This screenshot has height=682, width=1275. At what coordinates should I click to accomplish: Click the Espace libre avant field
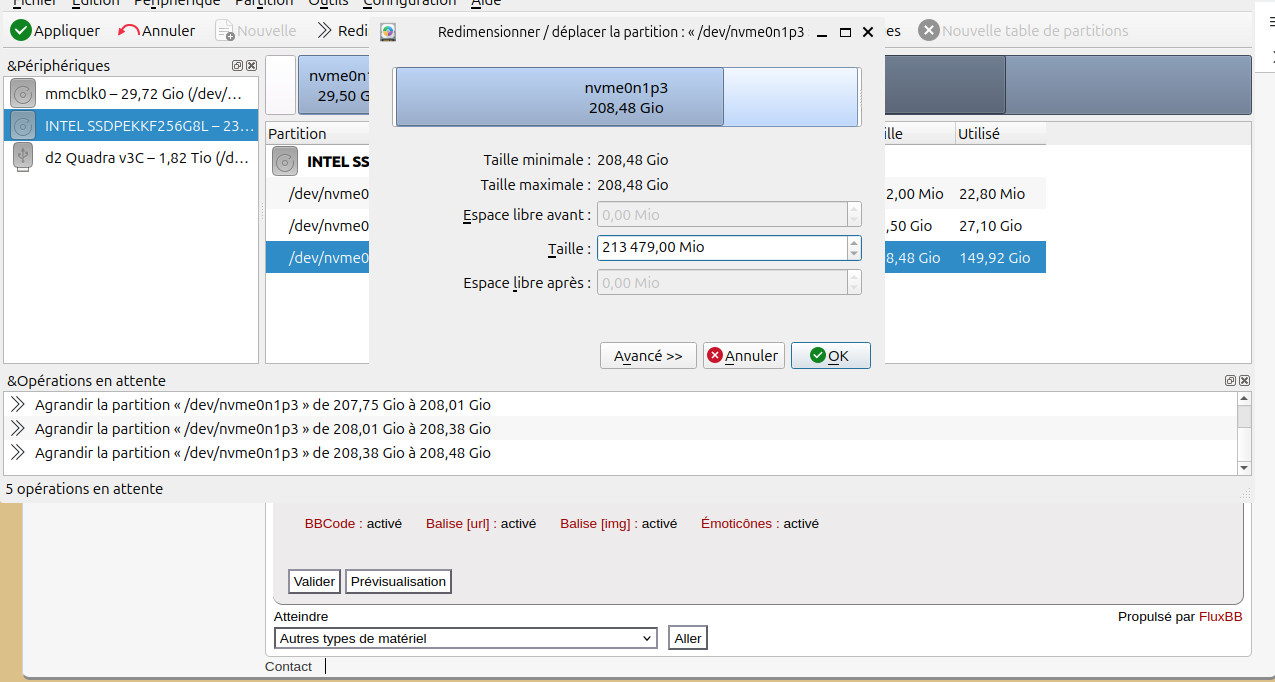[x=721, y=215]
